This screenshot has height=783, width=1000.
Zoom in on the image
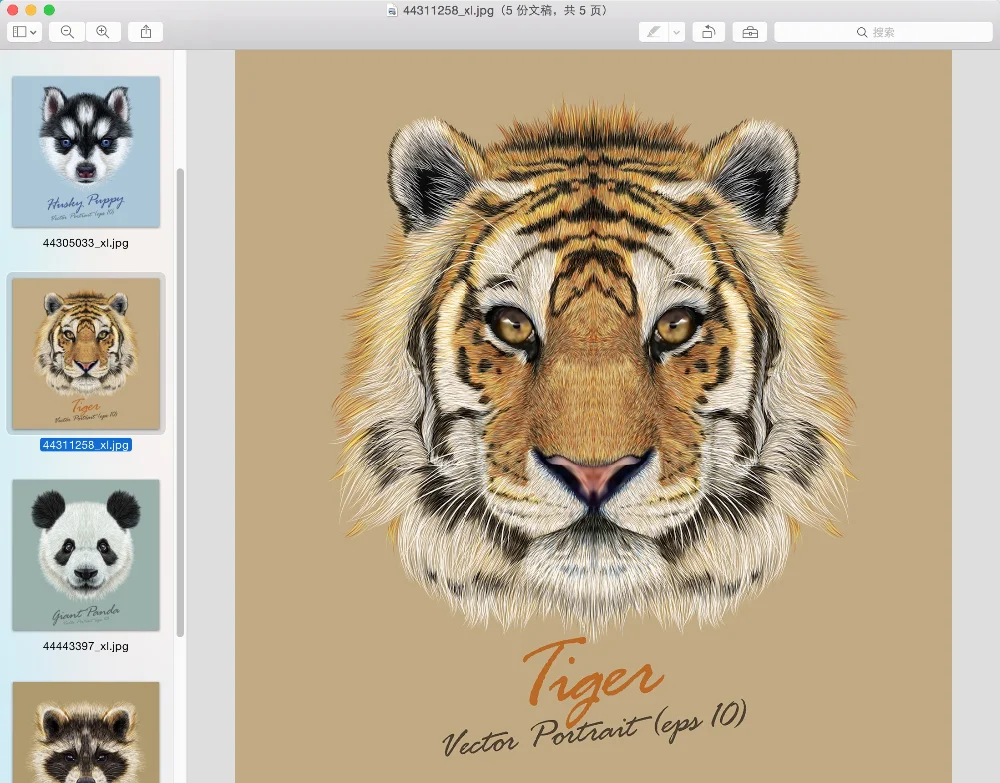tap(103, 32)
